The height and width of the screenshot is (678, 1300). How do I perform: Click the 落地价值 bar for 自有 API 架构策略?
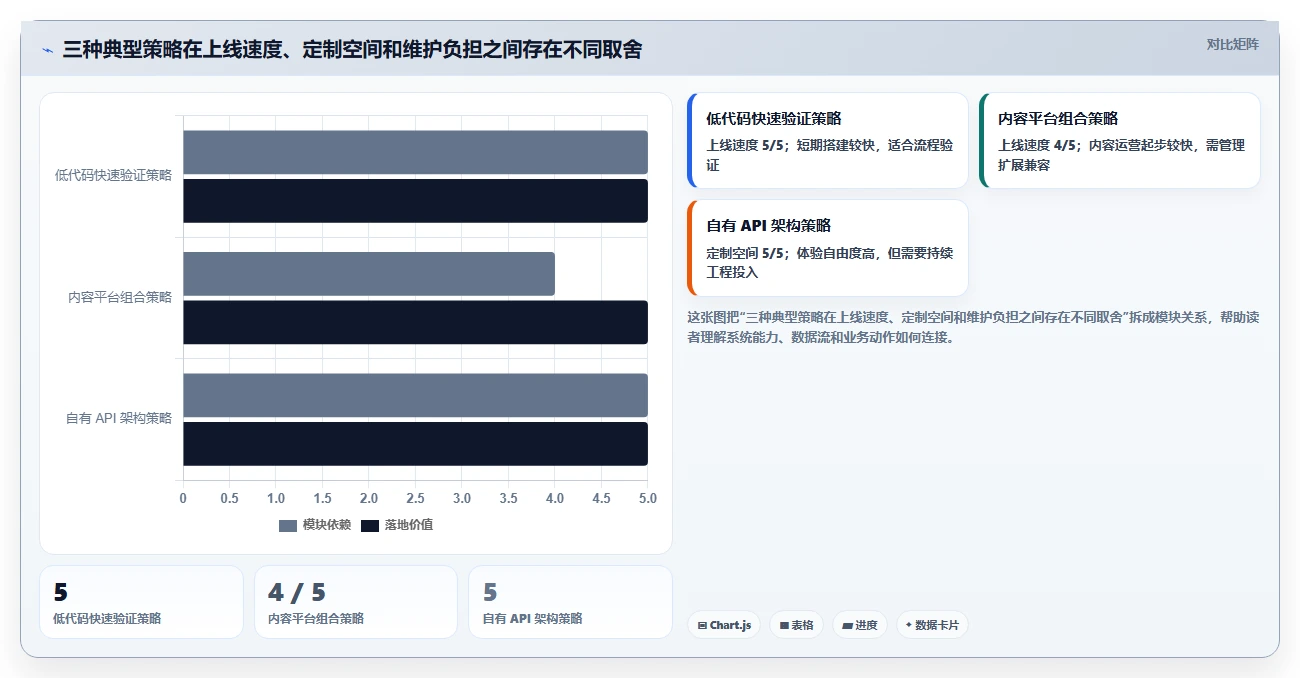(415, 444)
